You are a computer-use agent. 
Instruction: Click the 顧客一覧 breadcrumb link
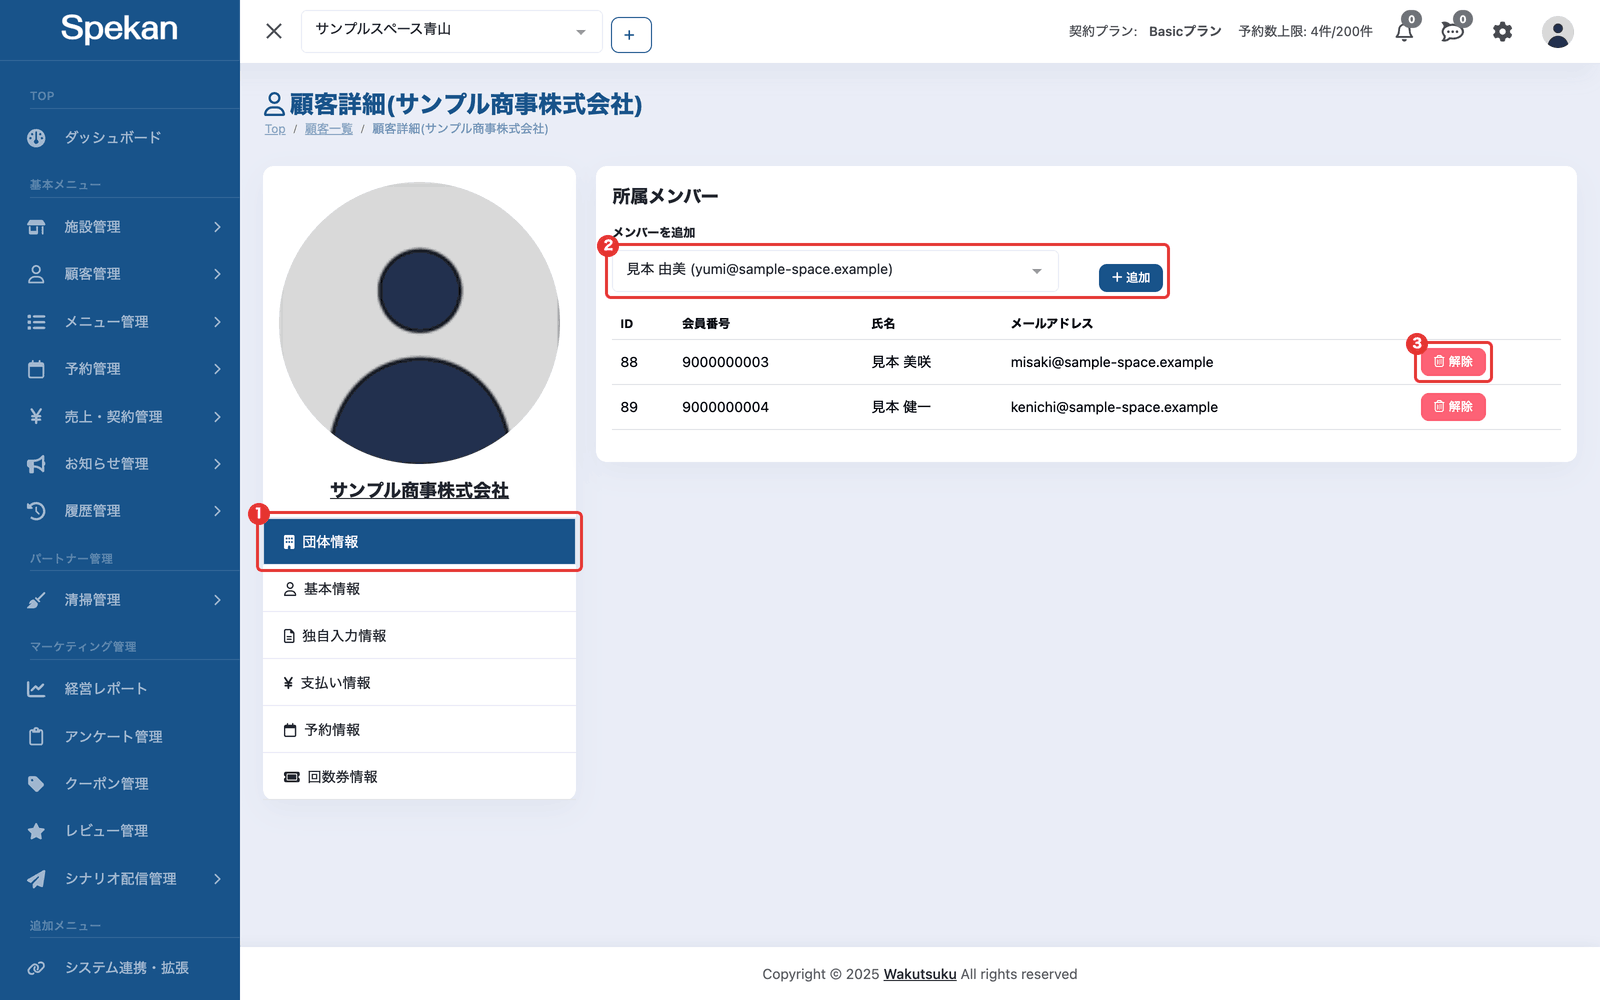(x=328, y=129)
